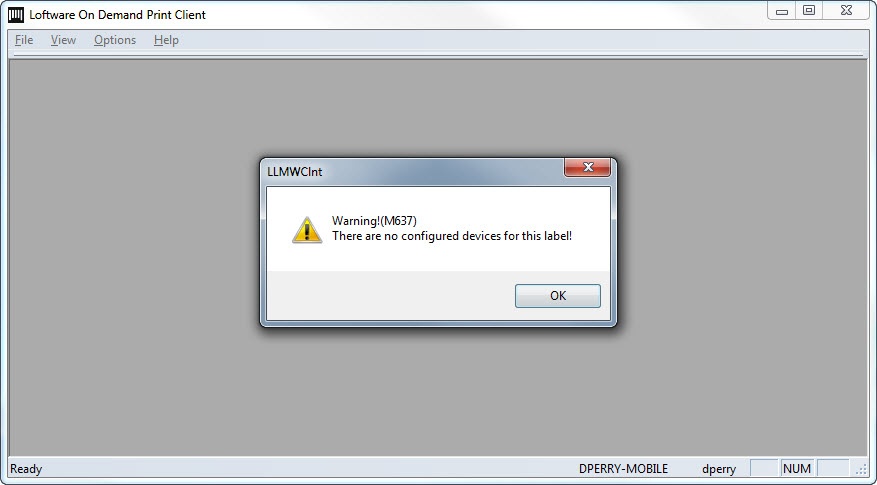Open the File menu
The height and width of the screenshot is (485, 877).
(24, 40)
